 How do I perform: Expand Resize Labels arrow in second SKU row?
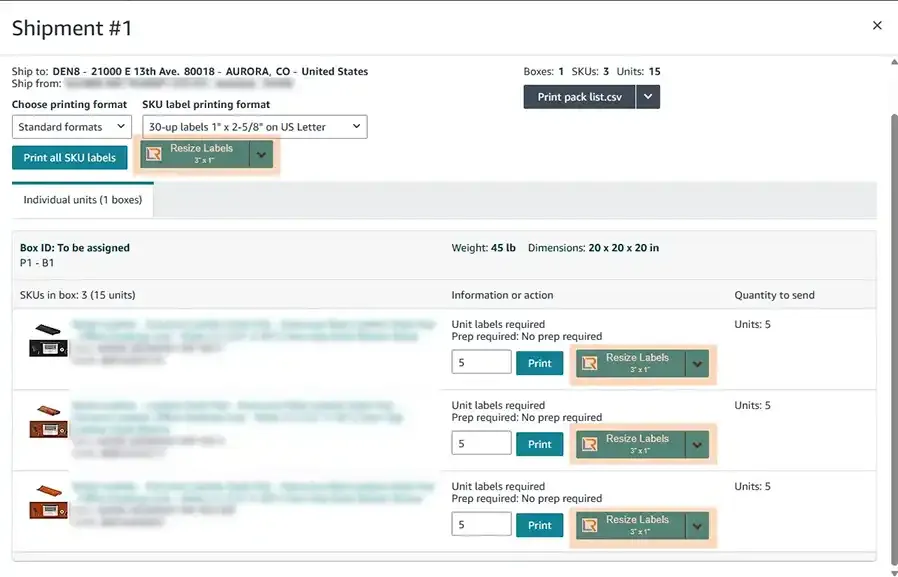(697, 445)
